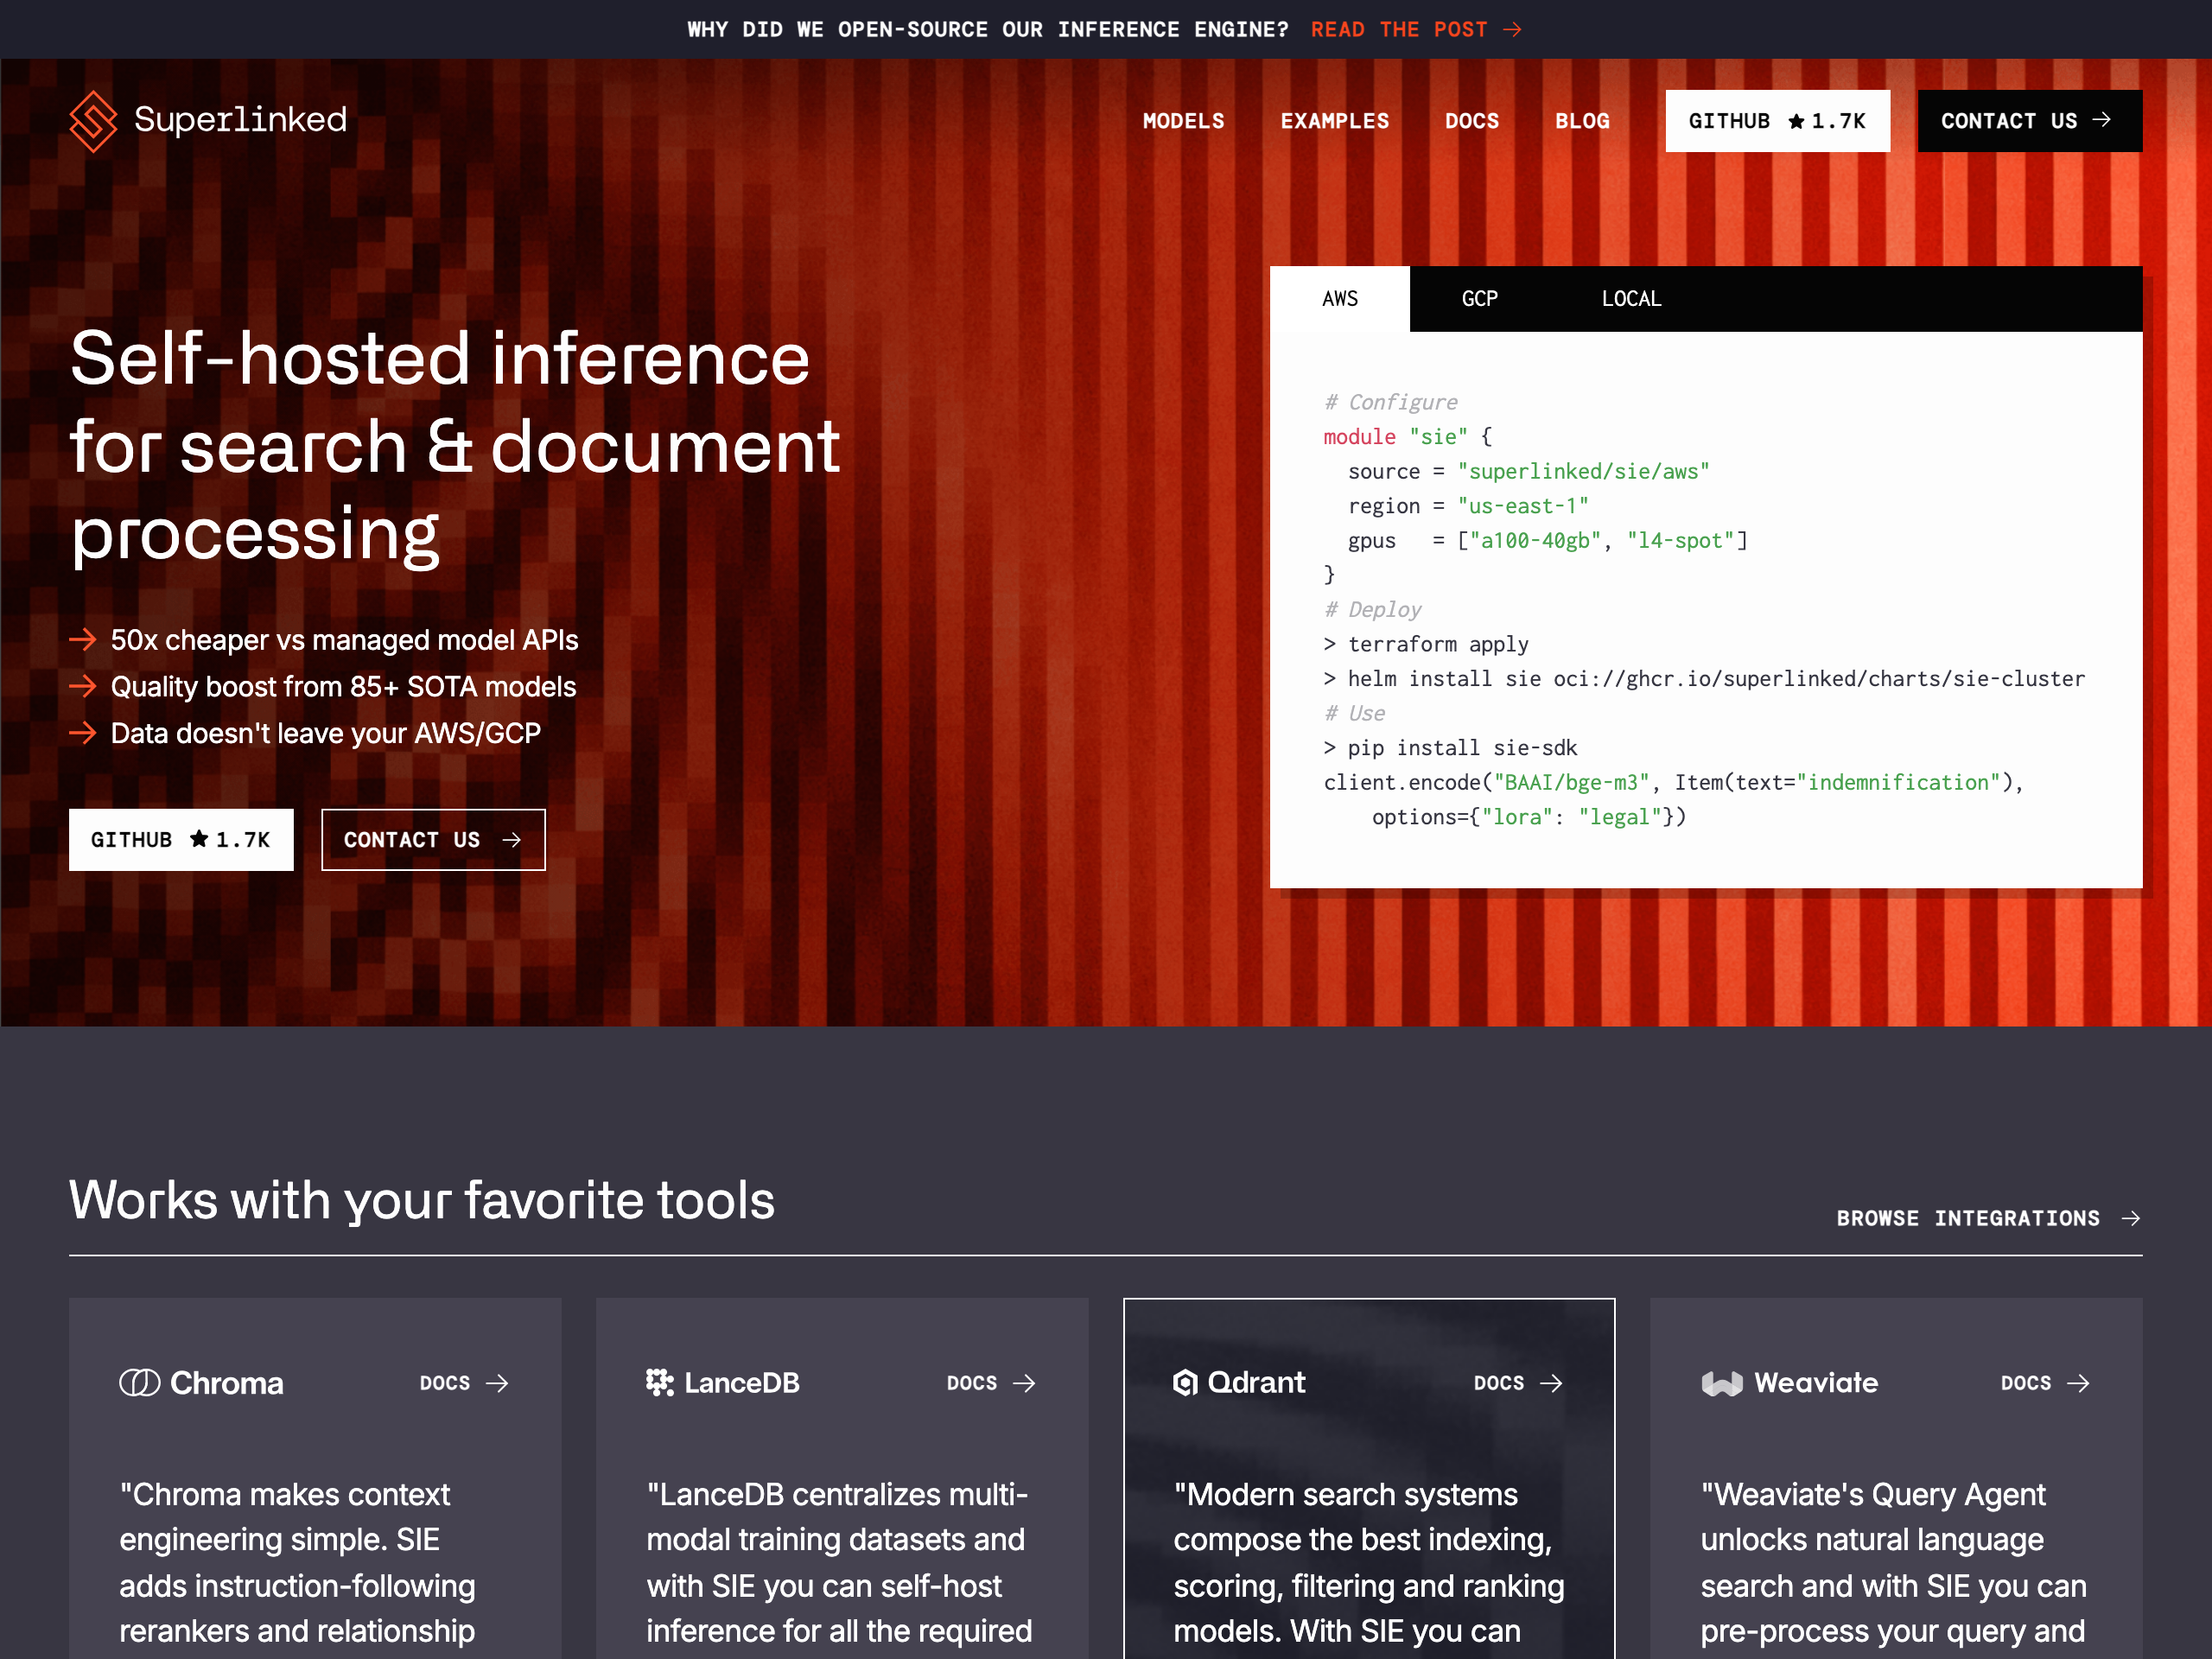Go to DOCS in the top navigation

(x=1471, y=121)
